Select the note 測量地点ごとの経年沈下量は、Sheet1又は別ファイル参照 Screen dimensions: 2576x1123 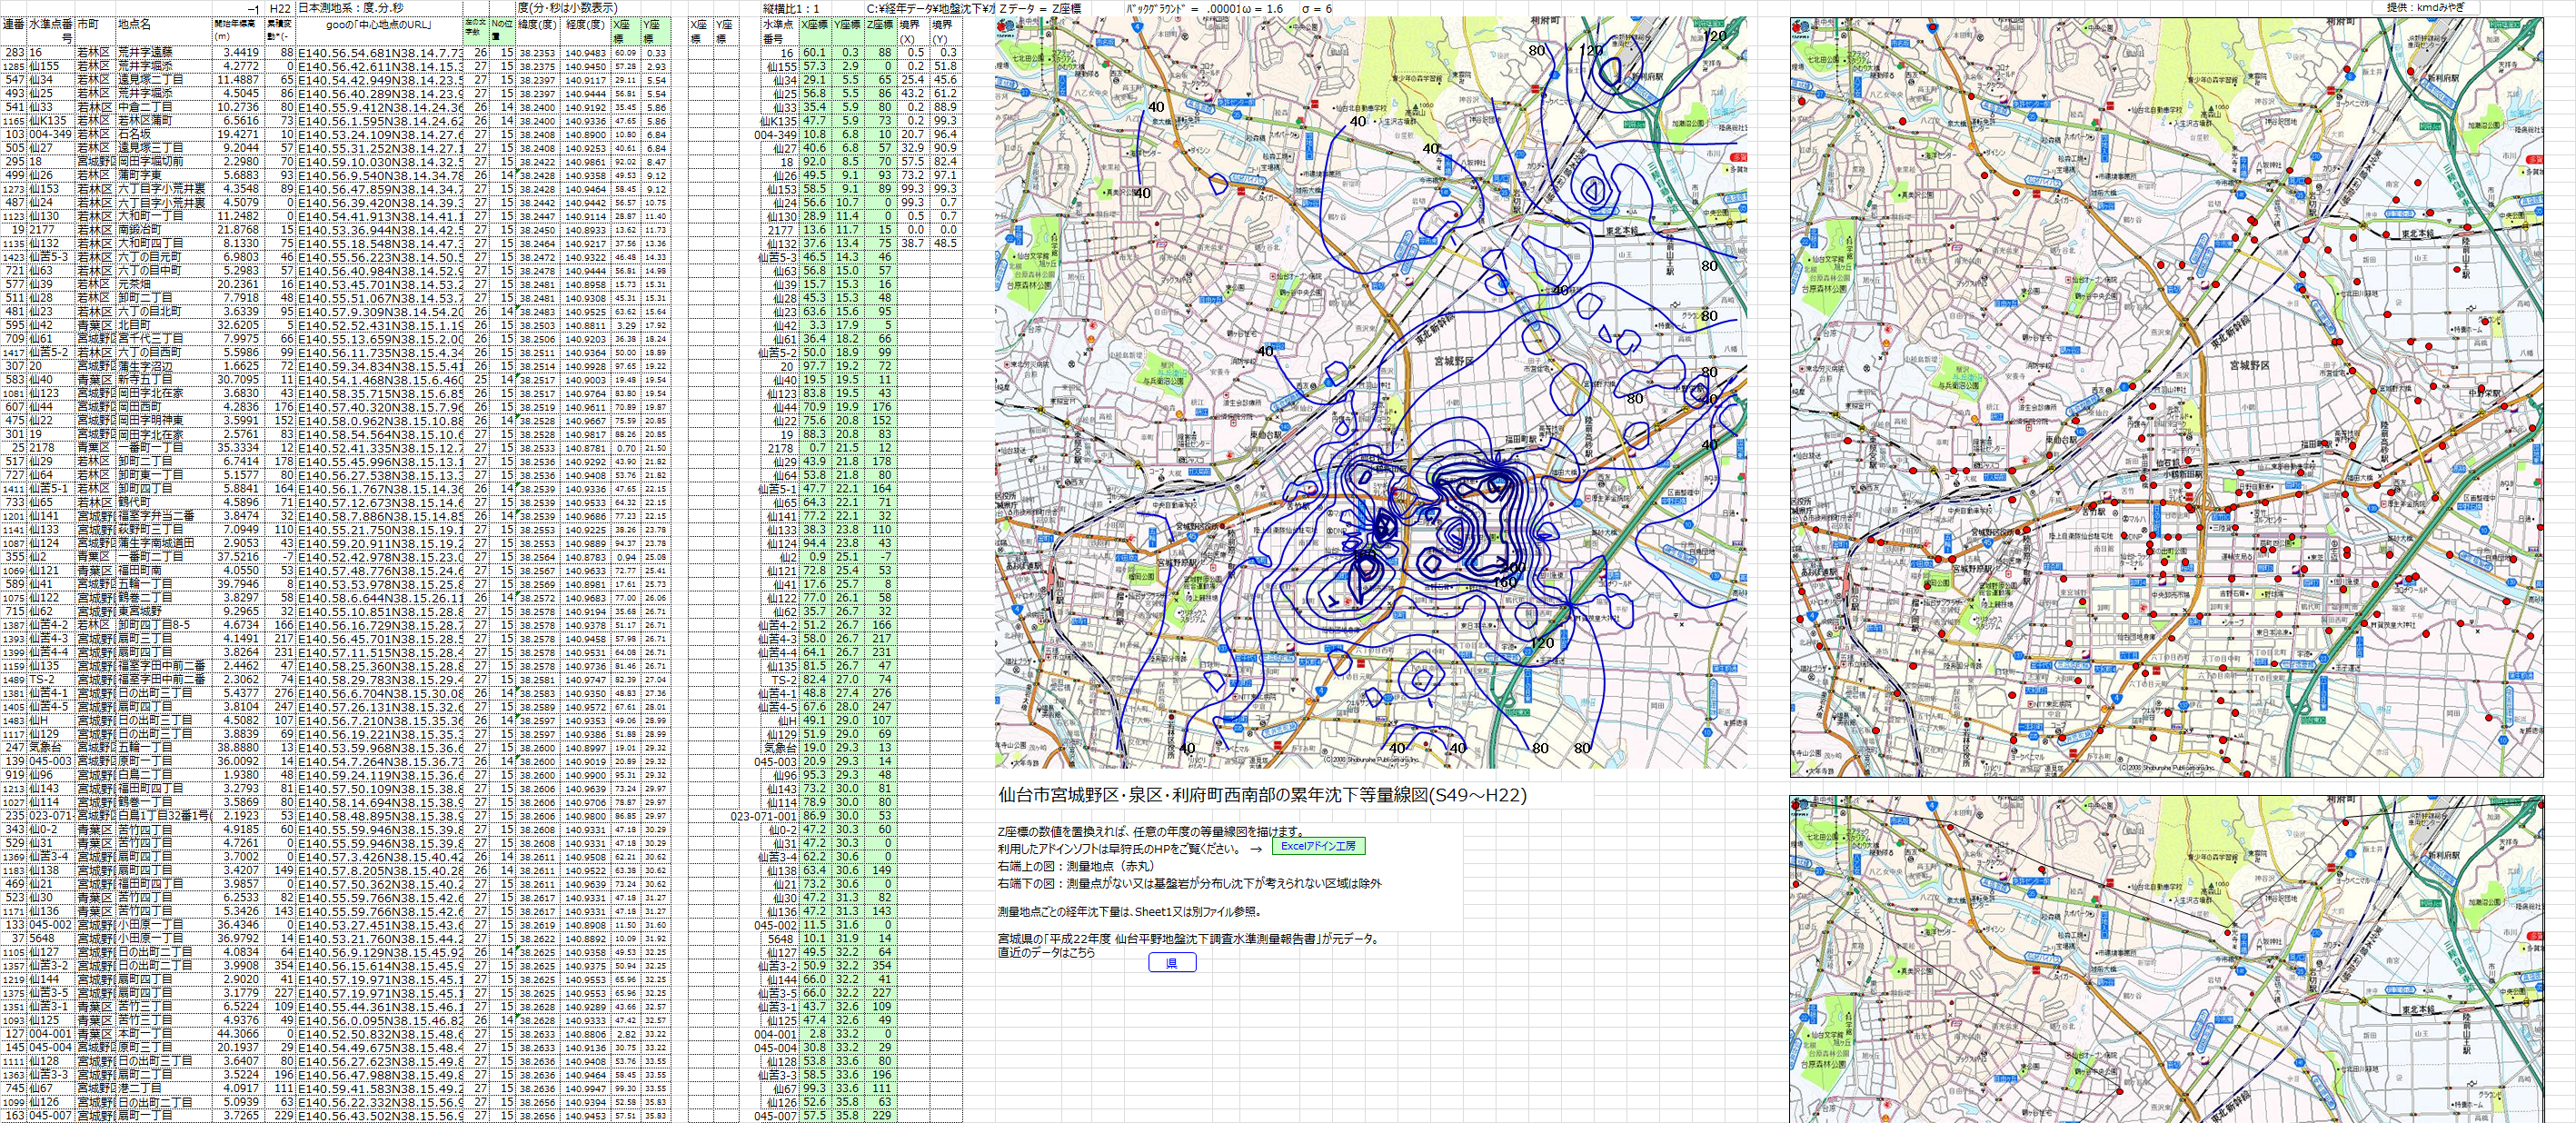(x=1129, y=912)
